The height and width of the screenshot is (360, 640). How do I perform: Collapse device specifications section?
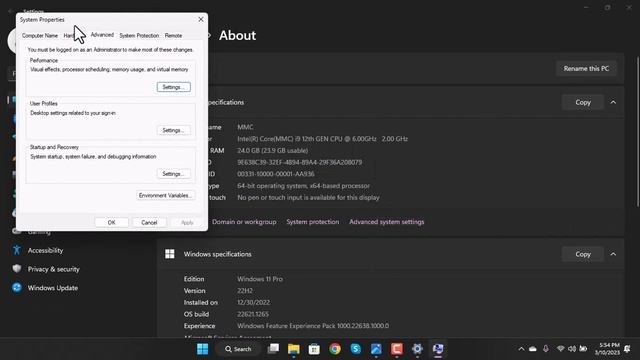pos(613,102)
